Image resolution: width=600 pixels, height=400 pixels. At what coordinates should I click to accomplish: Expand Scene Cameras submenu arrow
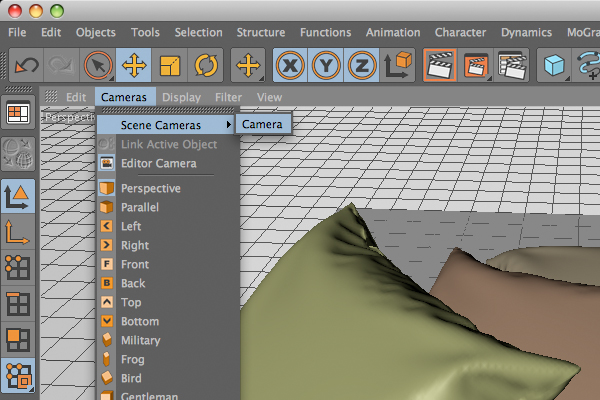tap(229, 125)
